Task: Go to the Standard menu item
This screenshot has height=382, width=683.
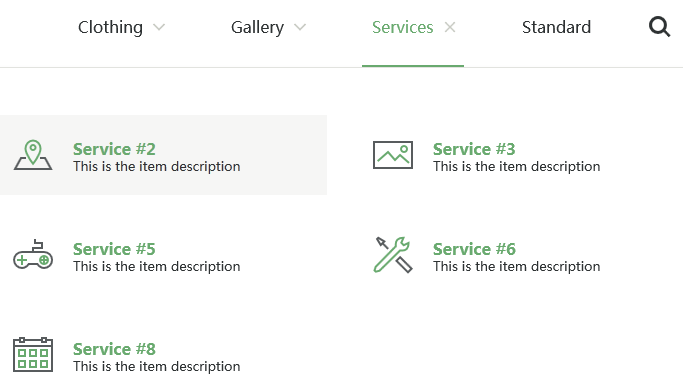Action: point(556,27)
